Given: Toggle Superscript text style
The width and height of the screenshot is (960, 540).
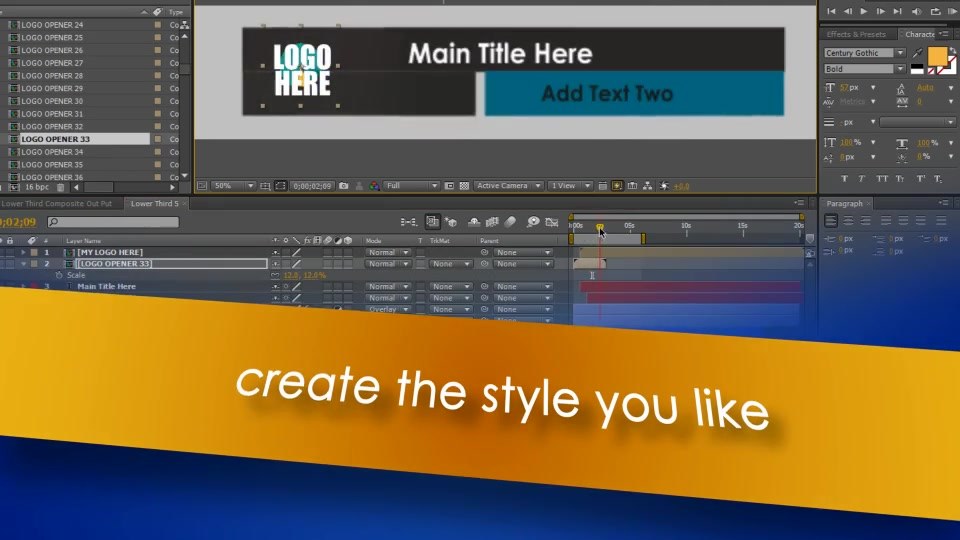Looking at the screenshot, I should [x=920, y=179].
